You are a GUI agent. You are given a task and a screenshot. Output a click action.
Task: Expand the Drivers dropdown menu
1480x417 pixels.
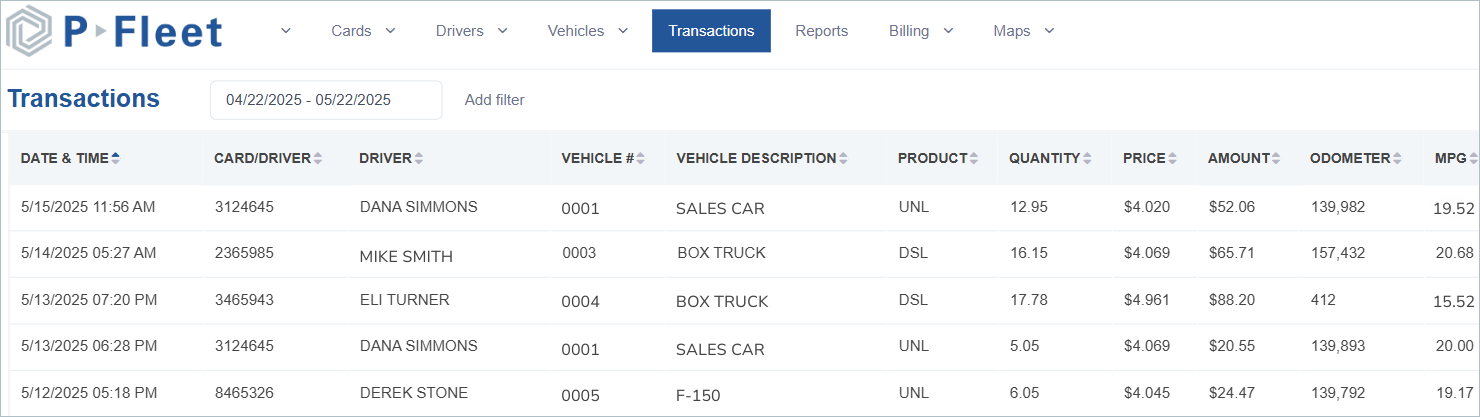coord(472,31)
